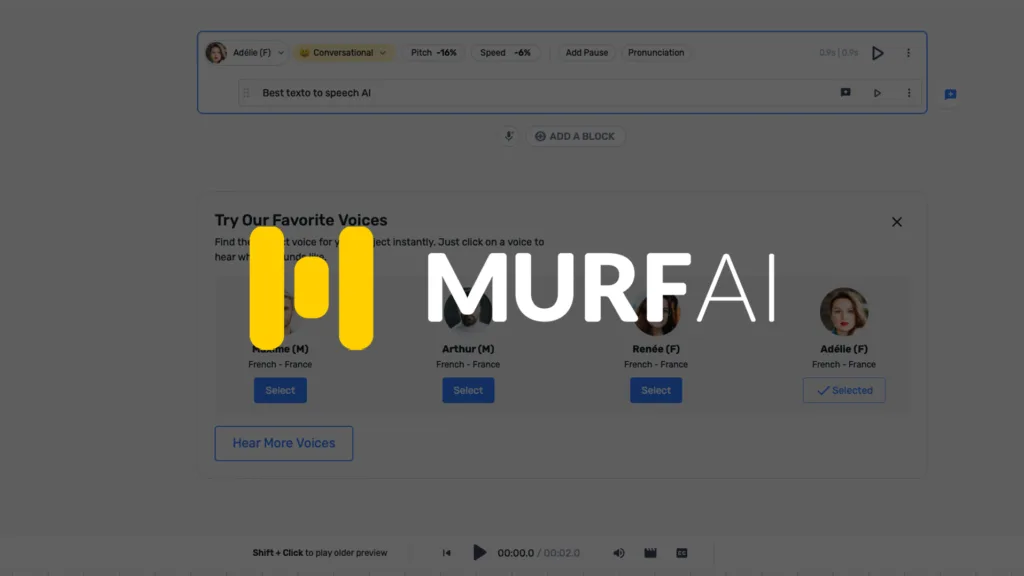Image resolution: width=1024 pixels, height=576 pixels.
Task: Skip to start of the preview
Action: click(x=447, y=553)
